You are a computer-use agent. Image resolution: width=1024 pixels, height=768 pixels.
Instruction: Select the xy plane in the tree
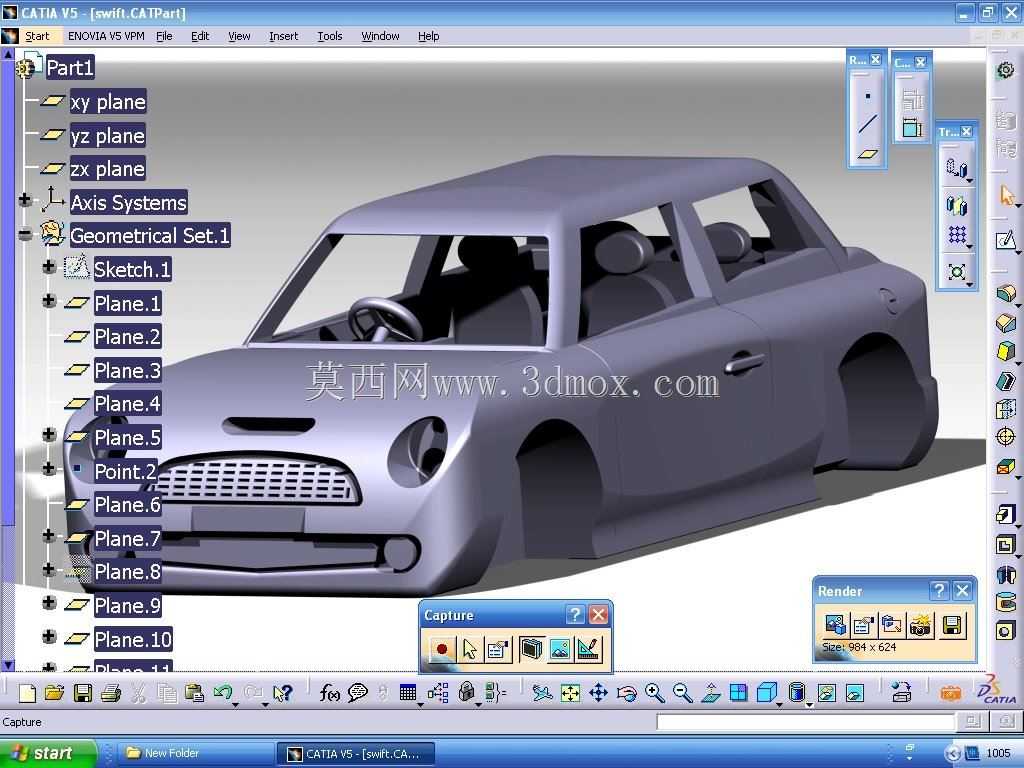pyautogui.click(x=108, y=102)
